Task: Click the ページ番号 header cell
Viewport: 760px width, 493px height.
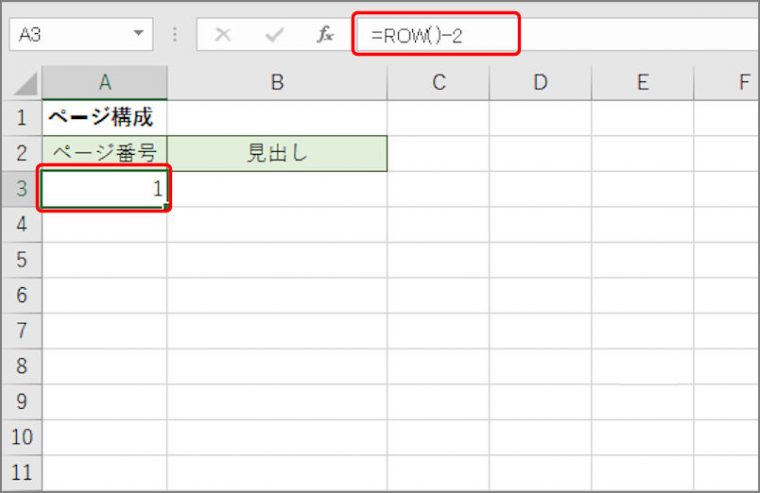Action: click(105, 153)
